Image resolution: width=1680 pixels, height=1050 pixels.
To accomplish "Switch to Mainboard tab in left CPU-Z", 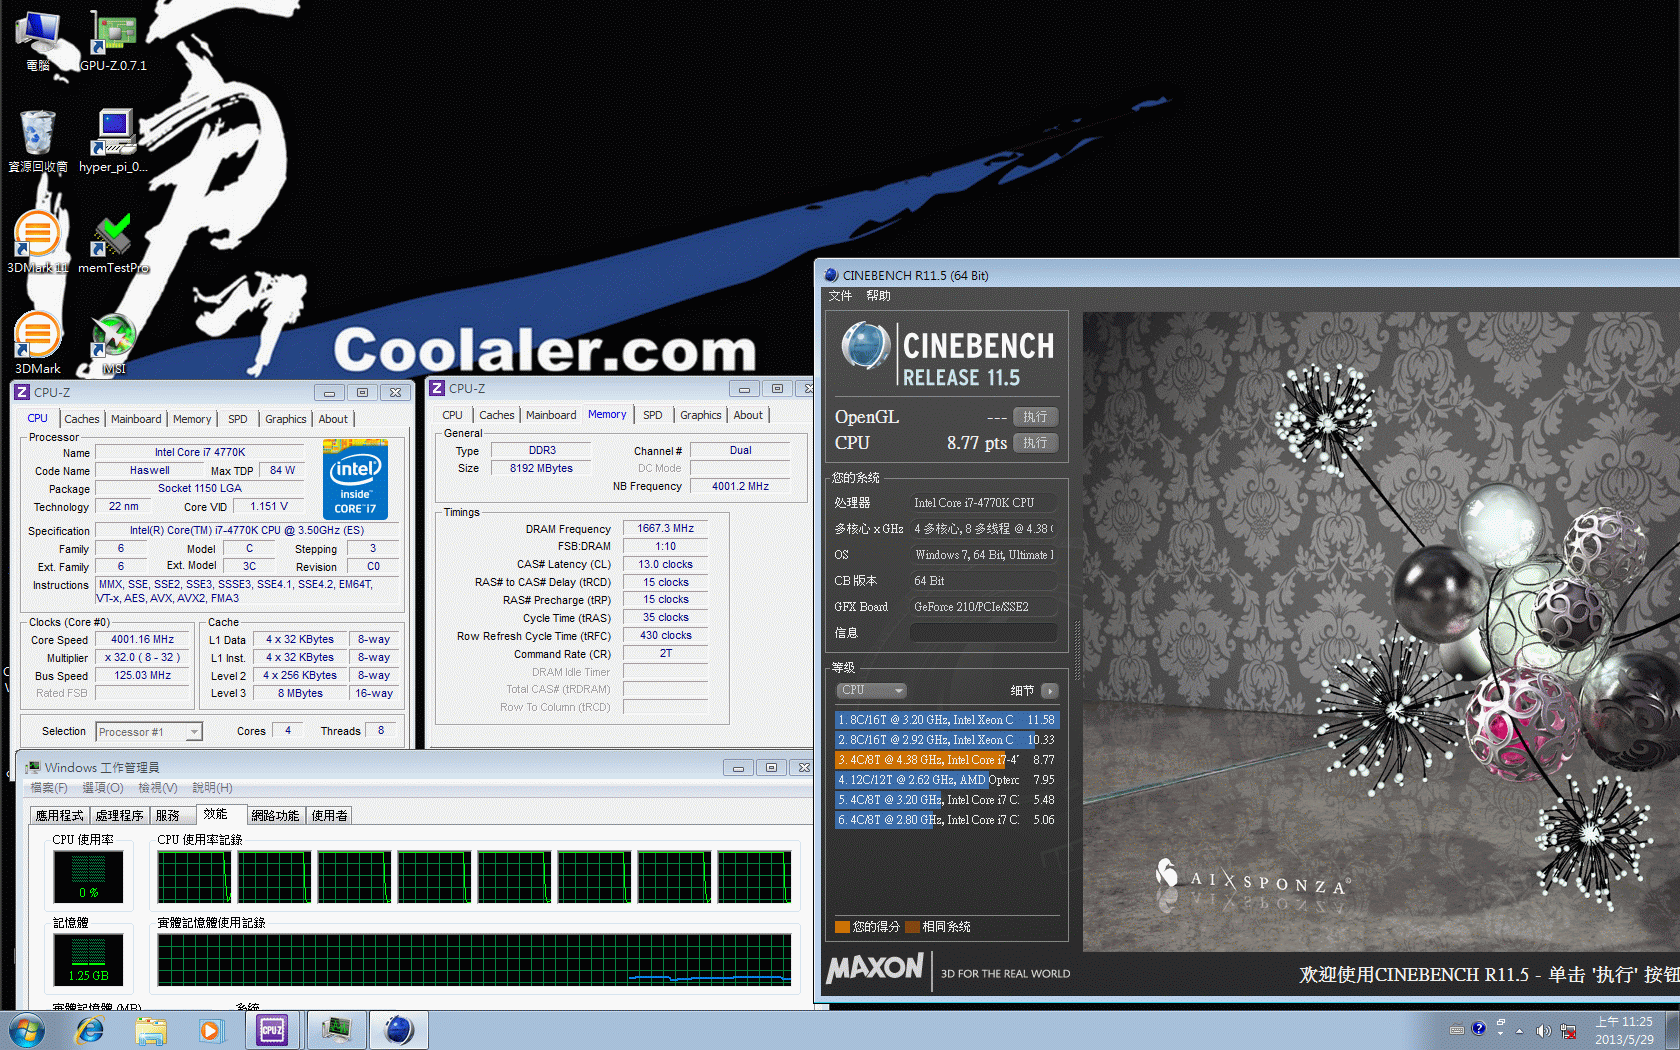I will tap(136, 419).
